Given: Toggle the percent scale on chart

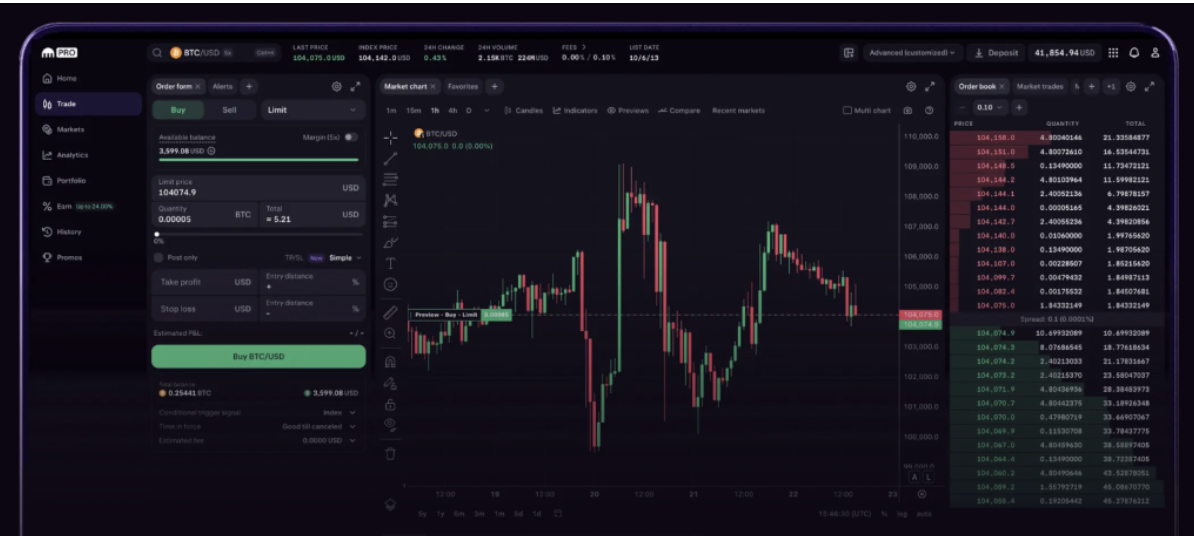Looking at the screenshot, I should 884,514.
